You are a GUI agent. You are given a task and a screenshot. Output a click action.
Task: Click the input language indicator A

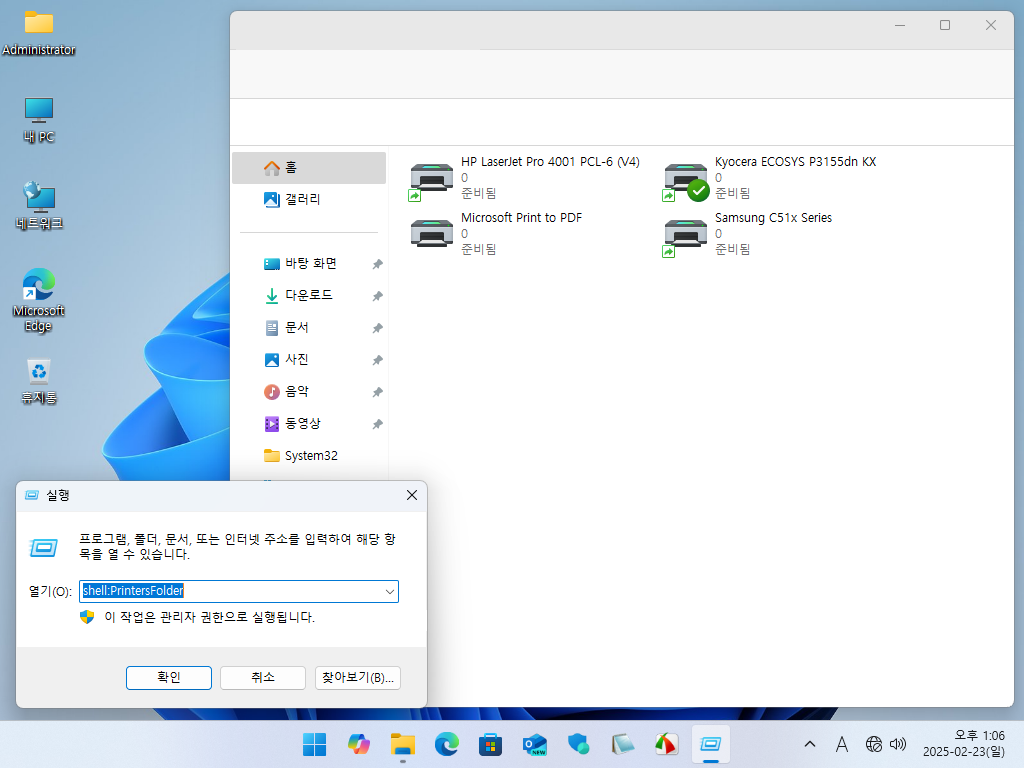click(x=842, y=744)
